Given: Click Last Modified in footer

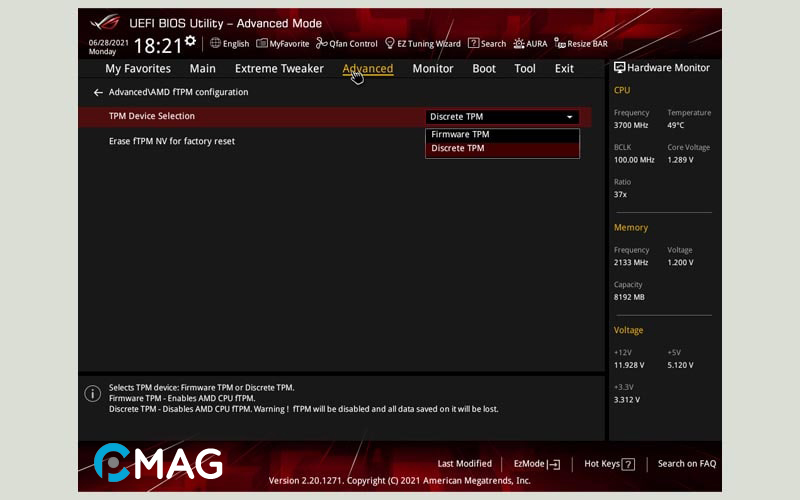Looking at the screenshot, I should 464,464.
